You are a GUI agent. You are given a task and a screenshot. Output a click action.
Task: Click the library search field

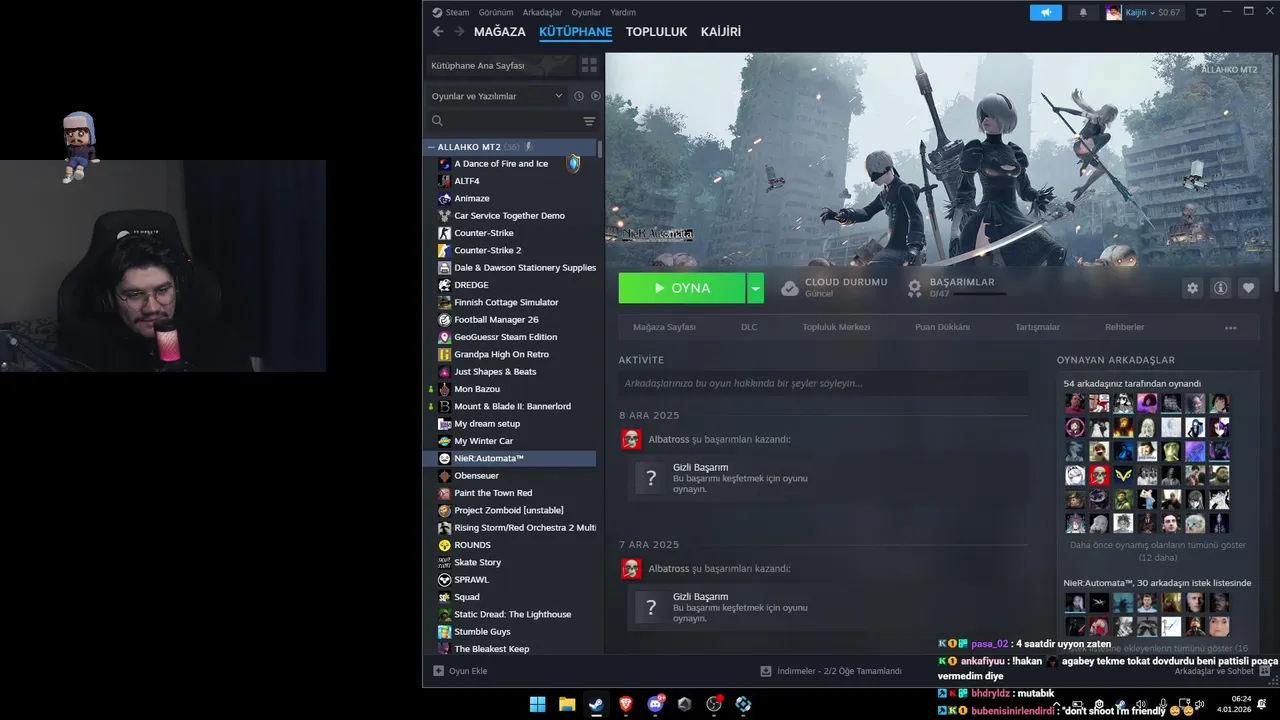[x=504, y=121]
